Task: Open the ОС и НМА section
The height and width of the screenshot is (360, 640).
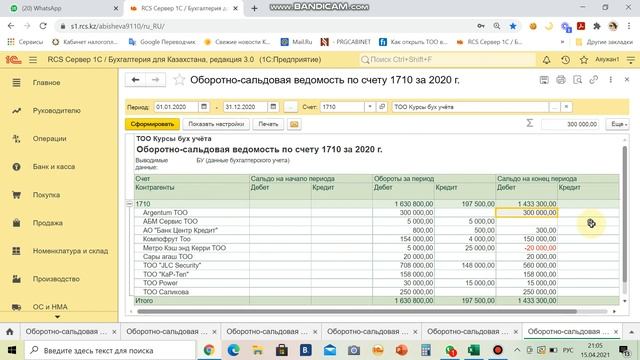Action: pyautogui.click(x=50, y=307)
